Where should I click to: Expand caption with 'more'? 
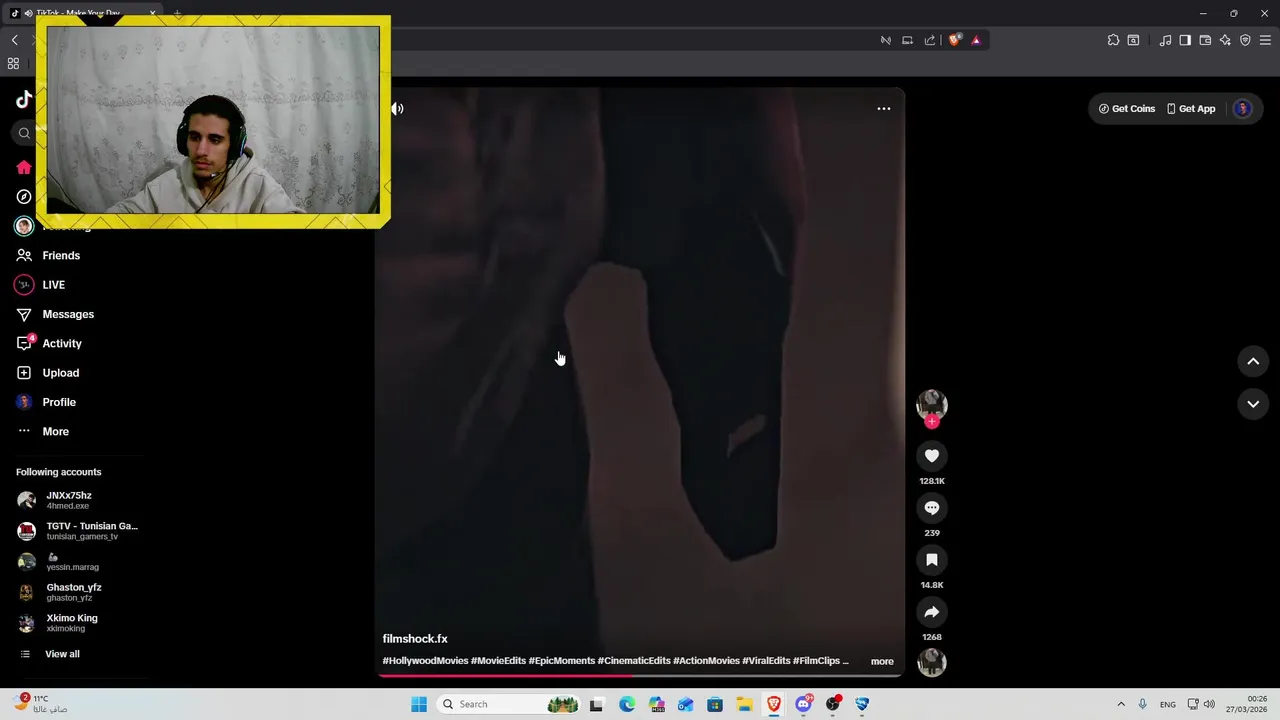(882, 661)
